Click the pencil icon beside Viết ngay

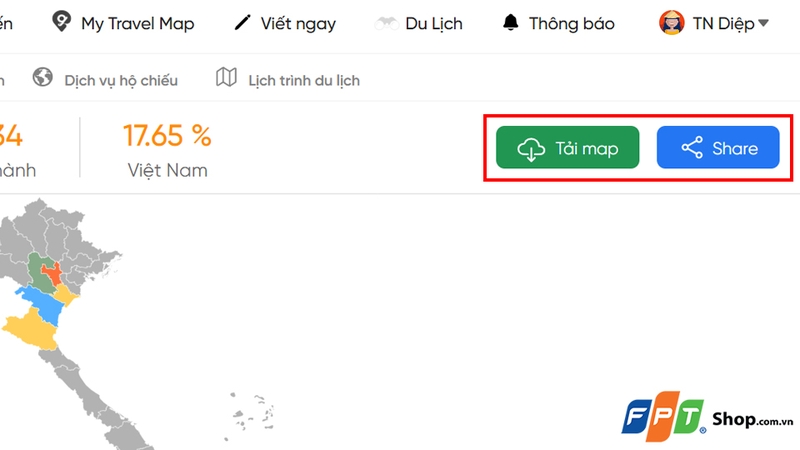(242, 23)
